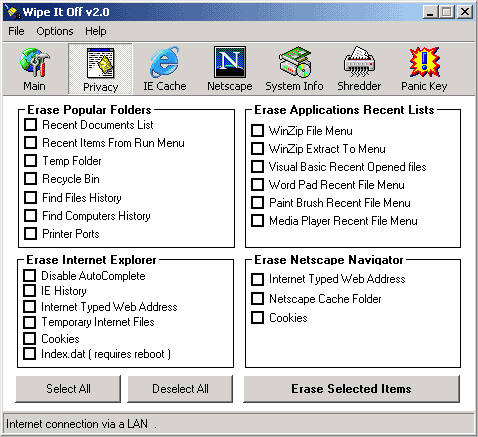Switch to the Netscape section
Screen dimensions: 478x437
tap(230, 69)
